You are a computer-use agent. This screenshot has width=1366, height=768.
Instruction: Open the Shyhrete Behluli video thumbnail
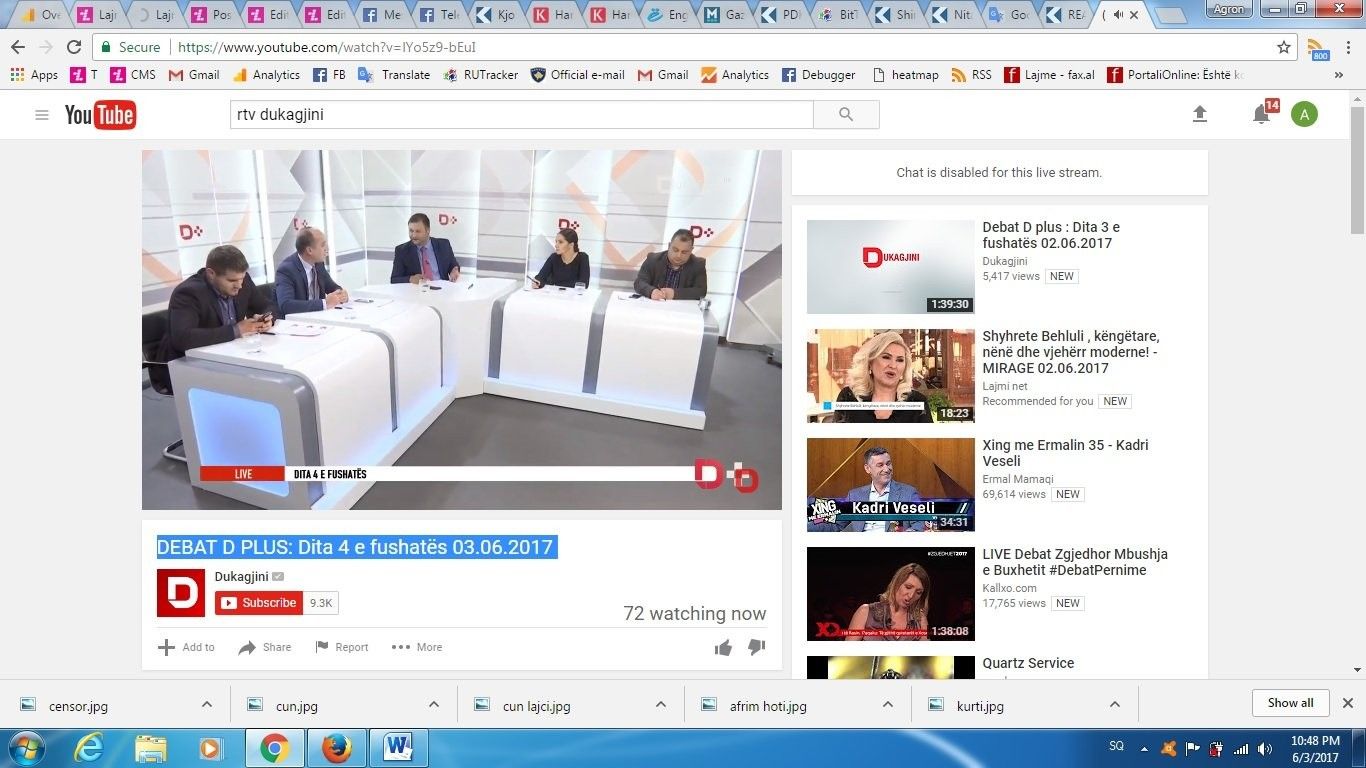(889, 375)
